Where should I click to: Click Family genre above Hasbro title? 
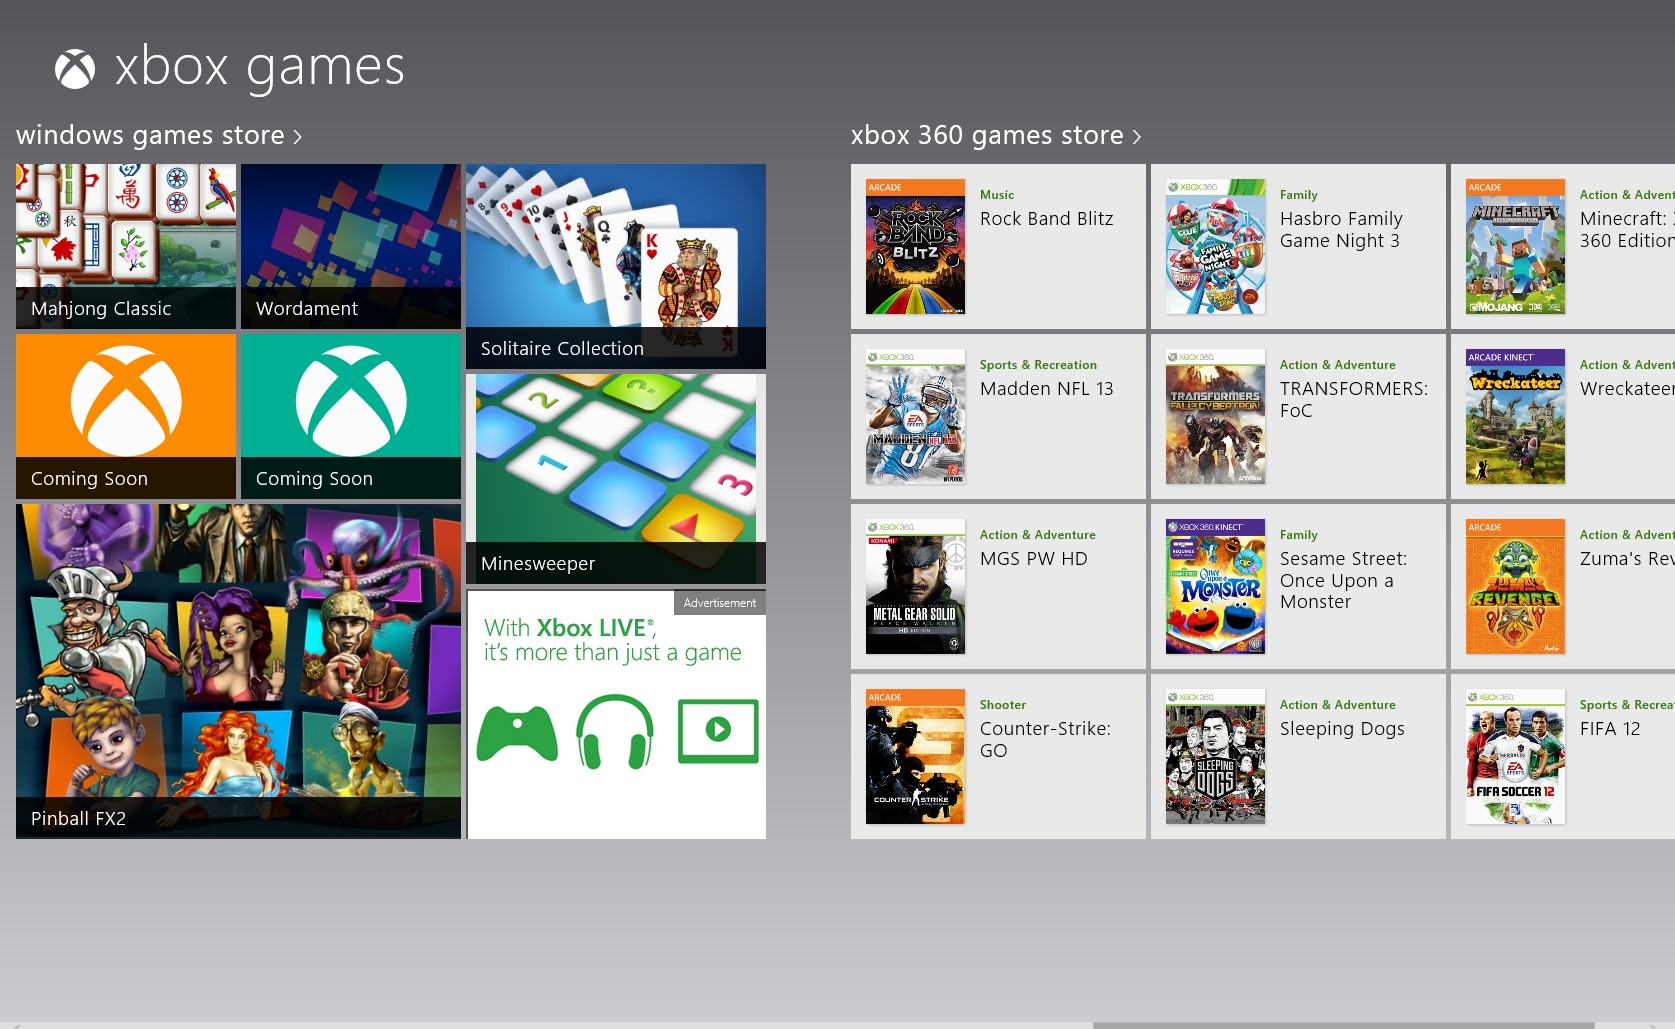[x=1299, y=195]
